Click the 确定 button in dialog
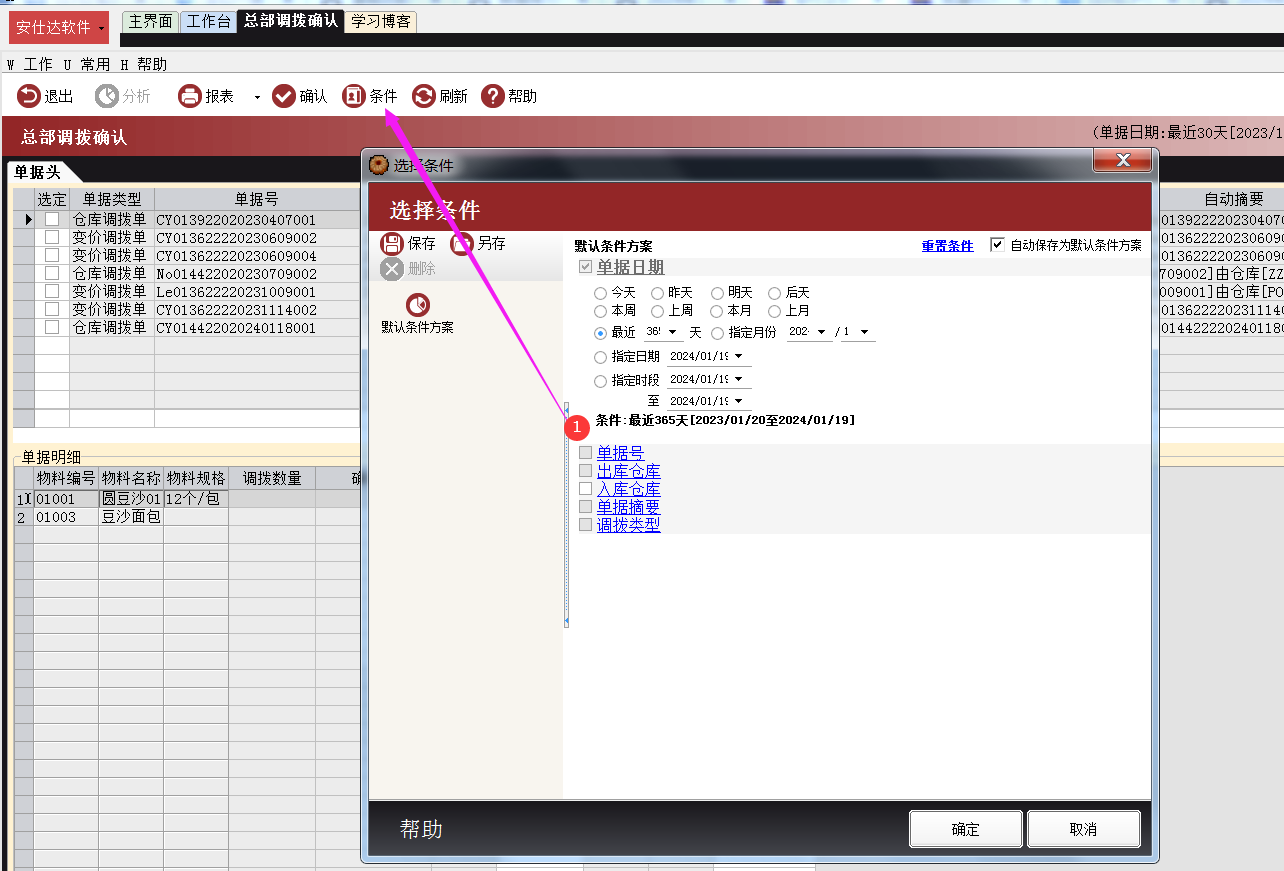Image resolution: width=1284 pixels, height=871 pixels. coord(966,829)
